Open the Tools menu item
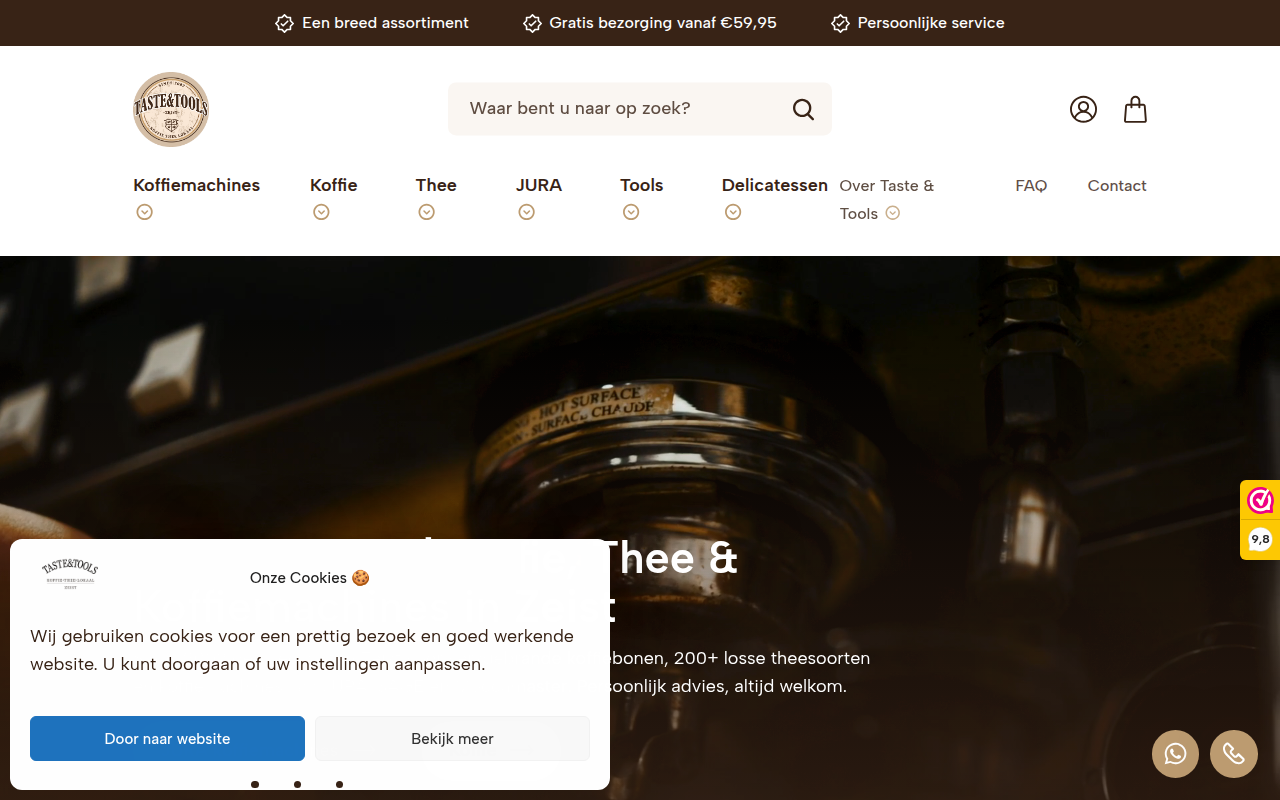 642,185
